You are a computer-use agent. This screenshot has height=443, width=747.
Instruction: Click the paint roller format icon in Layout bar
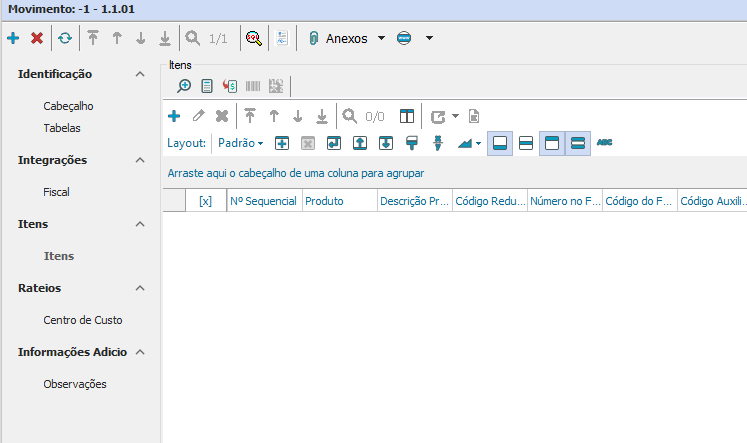pyautogui.click(x=411, y=143)
